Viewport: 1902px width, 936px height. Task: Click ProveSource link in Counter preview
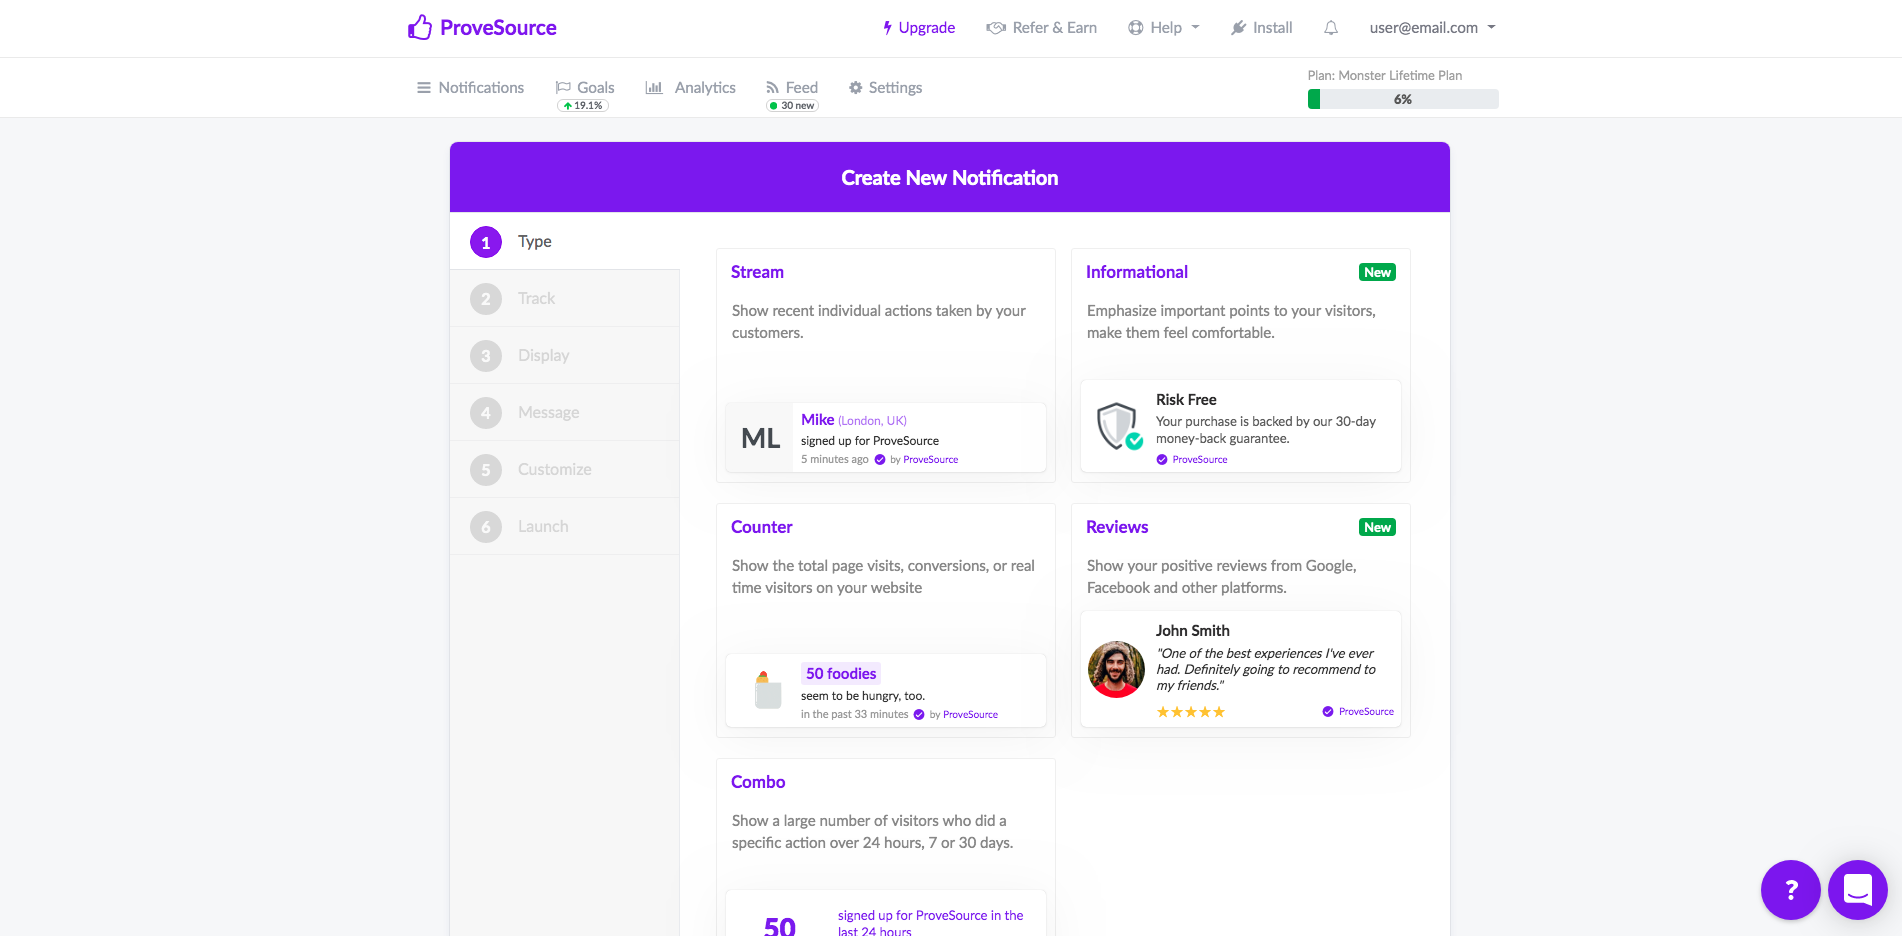(970, 715)
